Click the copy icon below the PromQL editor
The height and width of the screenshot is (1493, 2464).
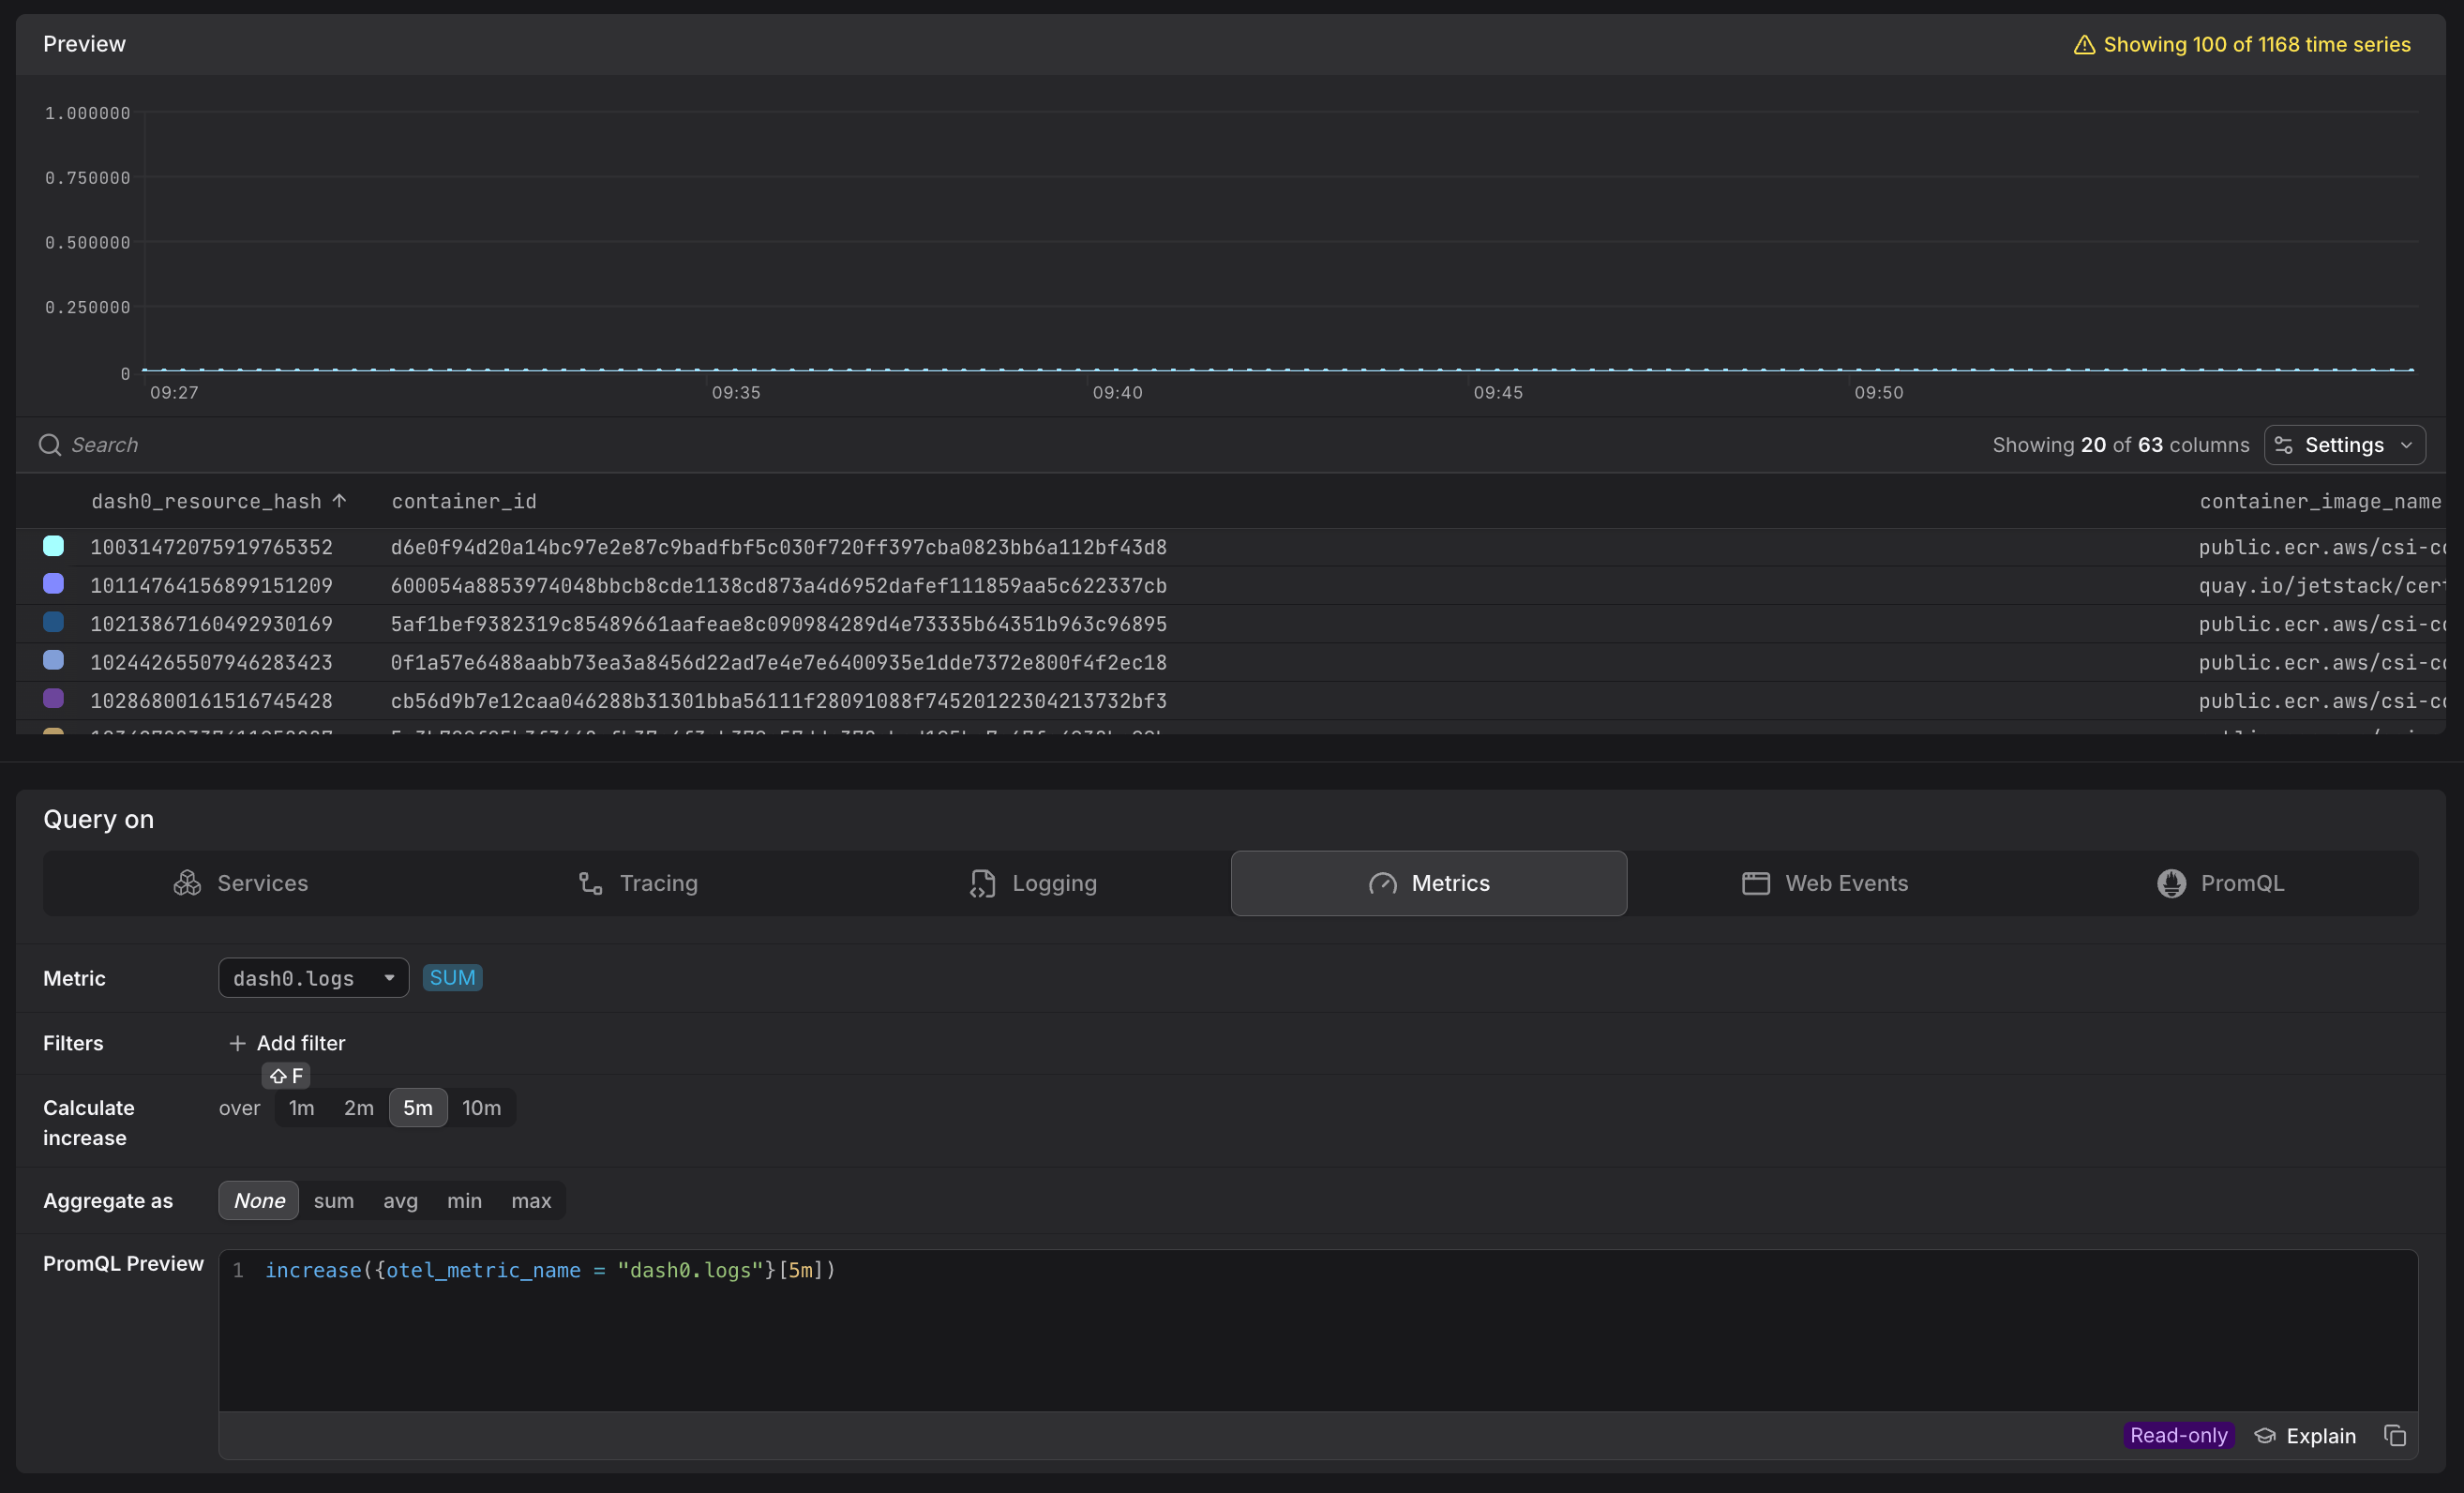(2396, 1435)
